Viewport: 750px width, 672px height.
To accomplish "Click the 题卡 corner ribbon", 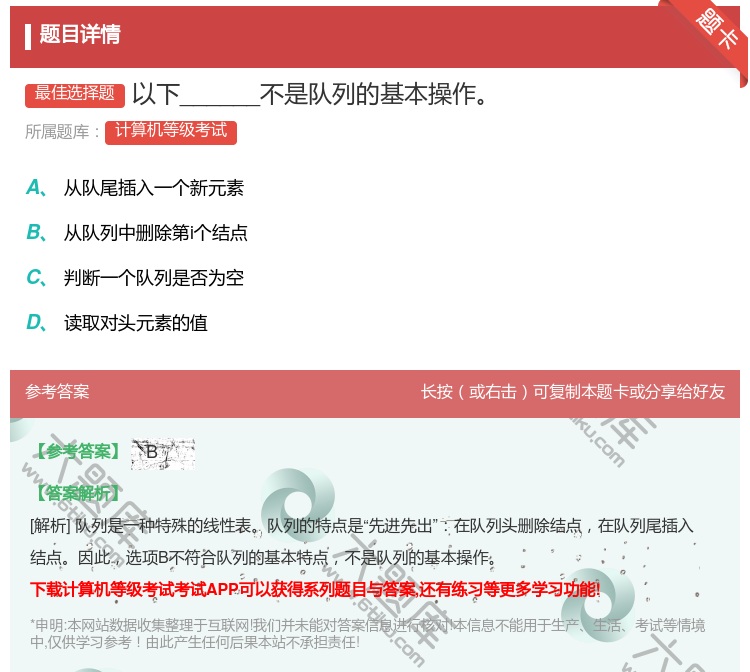I will (717, 29).
